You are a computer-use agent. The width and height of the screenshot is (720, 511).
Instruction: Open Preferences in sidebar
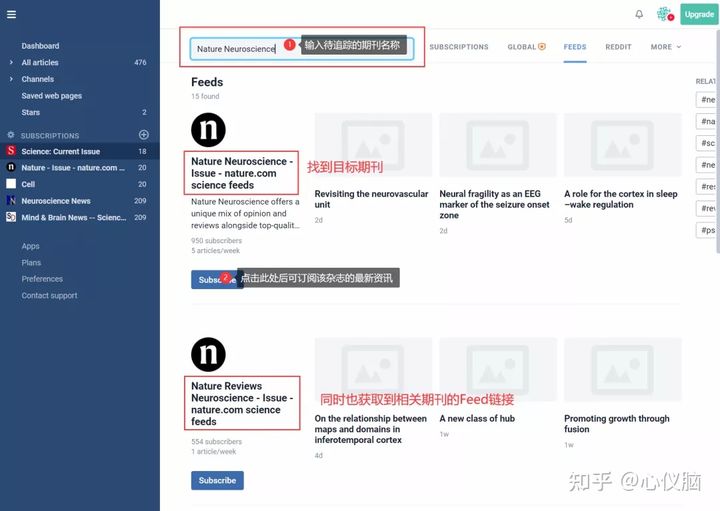[42, 279]
